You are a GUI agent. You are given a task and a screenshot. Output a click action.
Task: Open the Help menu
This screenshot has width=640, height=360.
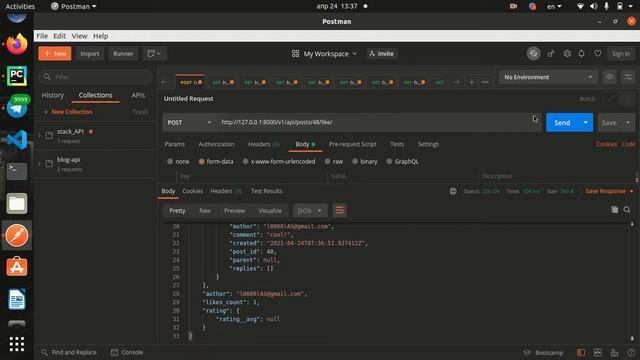[x=100, y=36]
